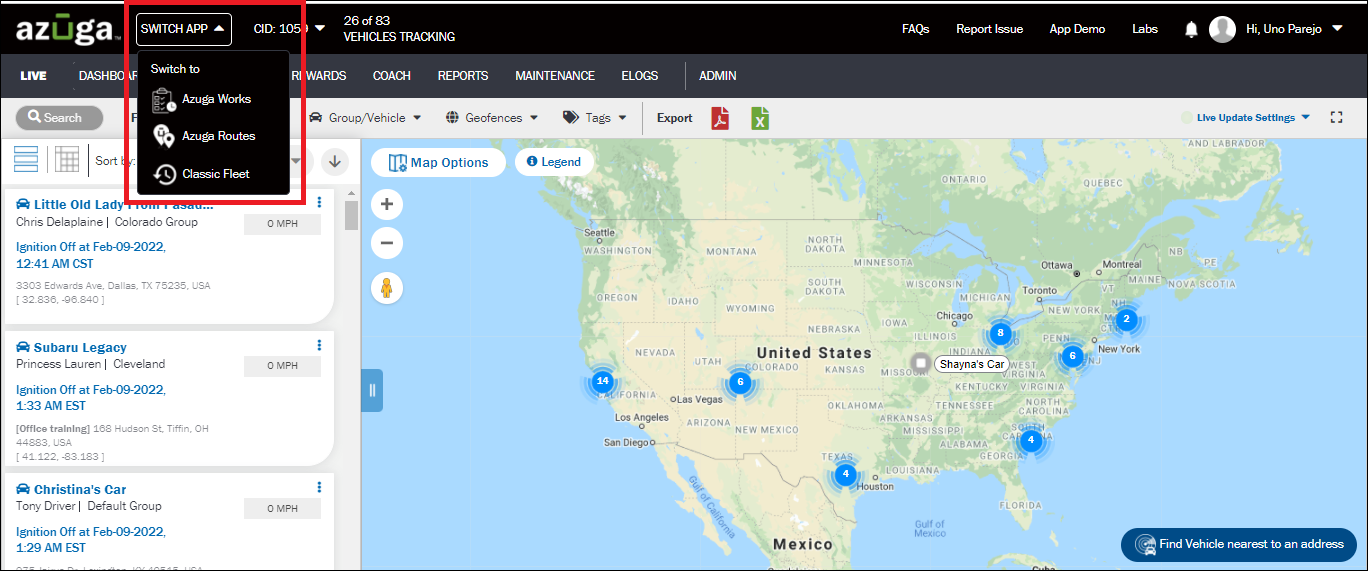
Task: Open the REPORTS tab
Action: (463, 76)
